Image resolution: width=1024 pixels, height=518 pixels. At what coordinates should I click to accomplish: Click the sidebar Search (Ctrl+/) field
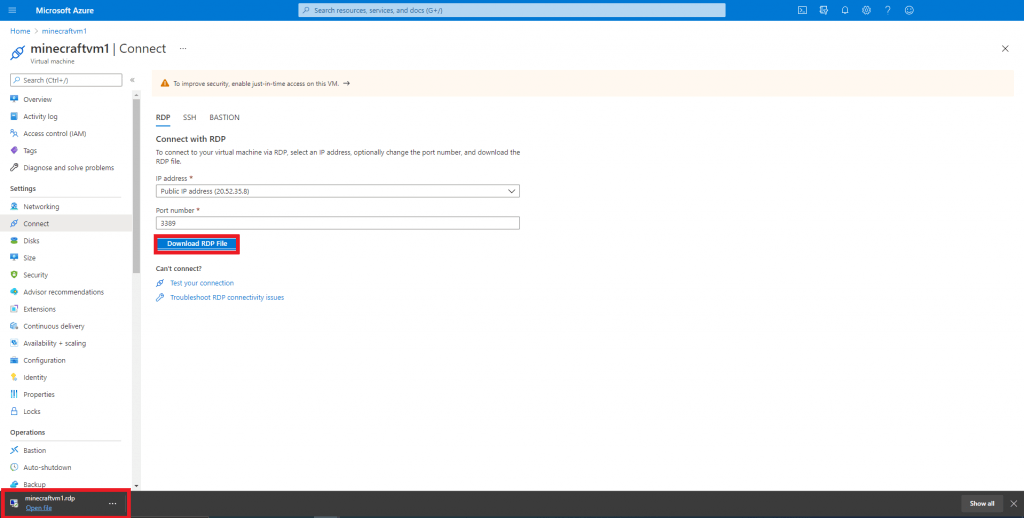click(66, 80)
